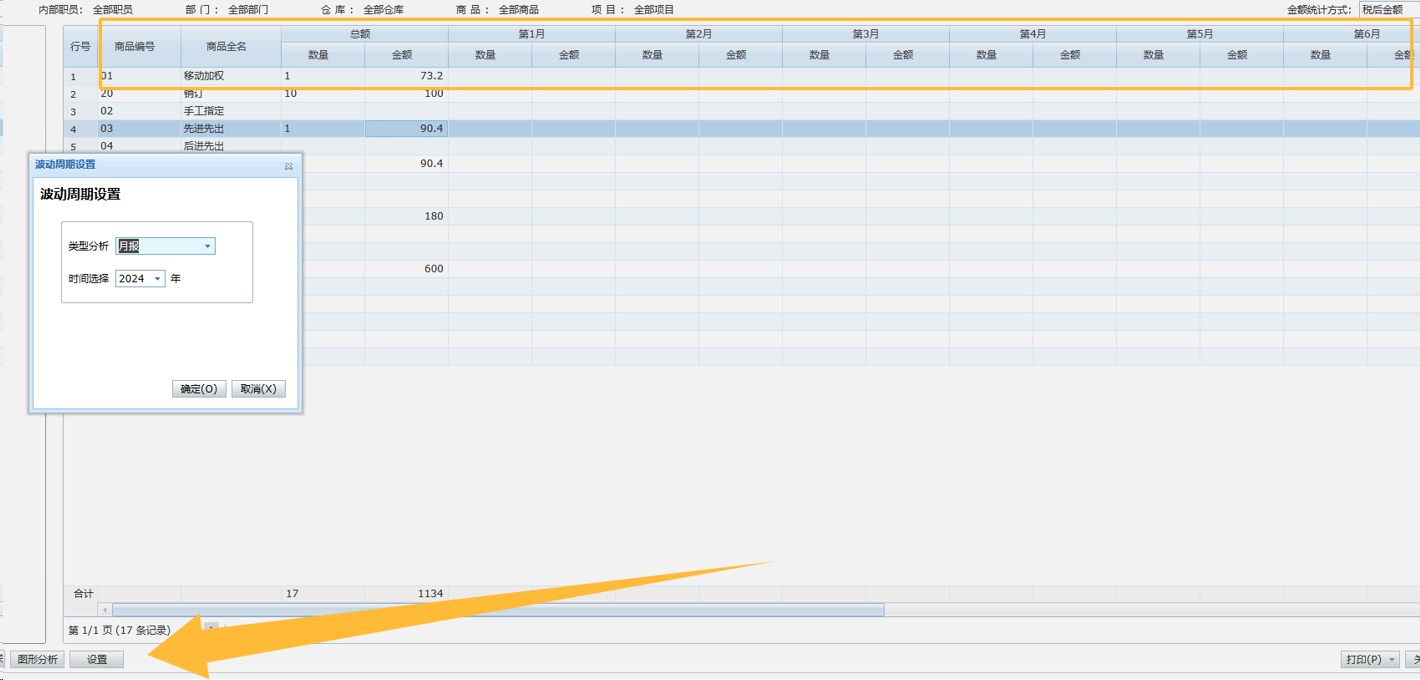Open the 图形分析 chart analysis button

[38, 660]
